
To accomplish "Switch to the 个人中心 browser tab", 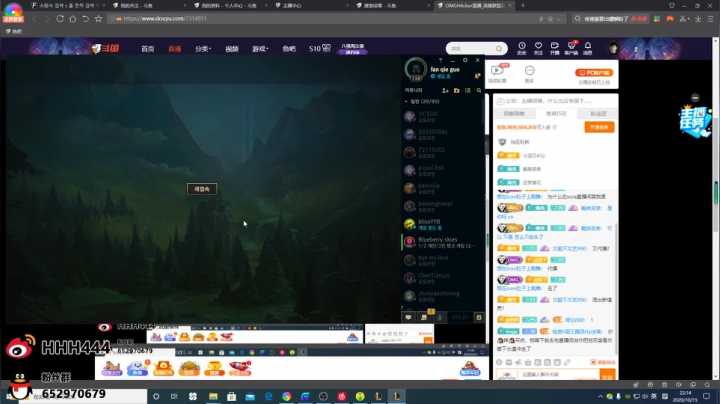I will (x=229, y=6).
